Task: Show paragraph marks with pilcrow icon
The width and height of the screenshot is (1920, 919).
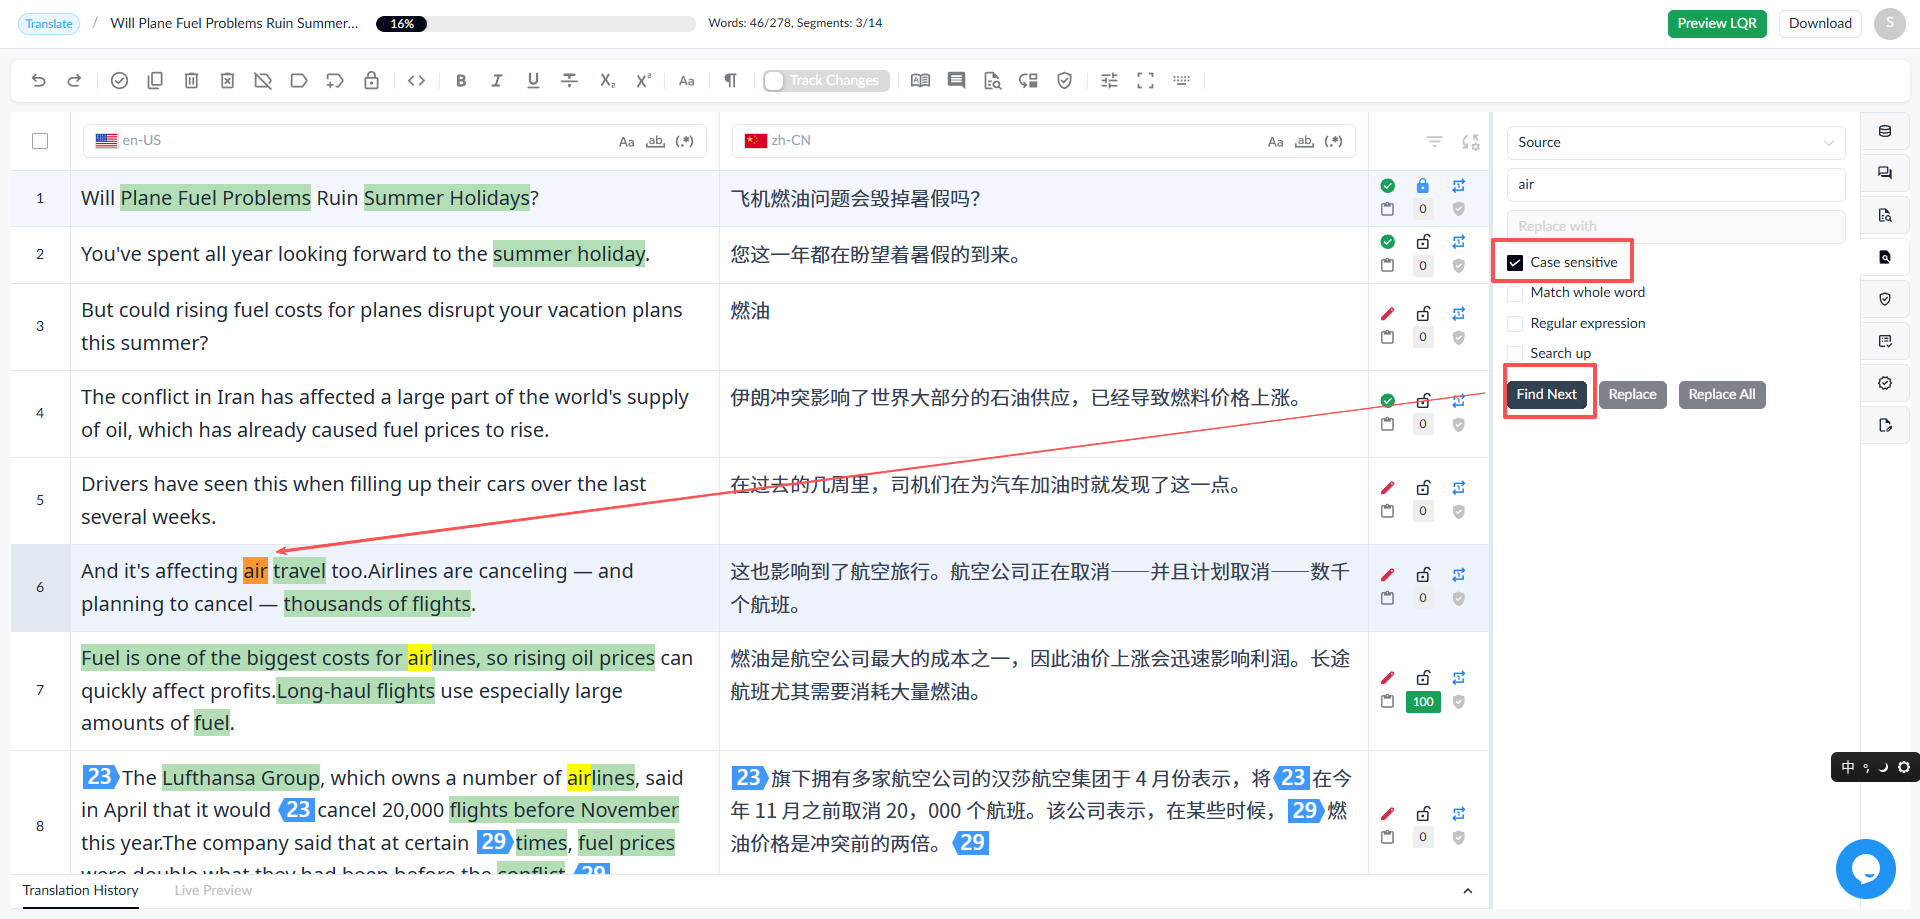Action: [x=730, y=81]
